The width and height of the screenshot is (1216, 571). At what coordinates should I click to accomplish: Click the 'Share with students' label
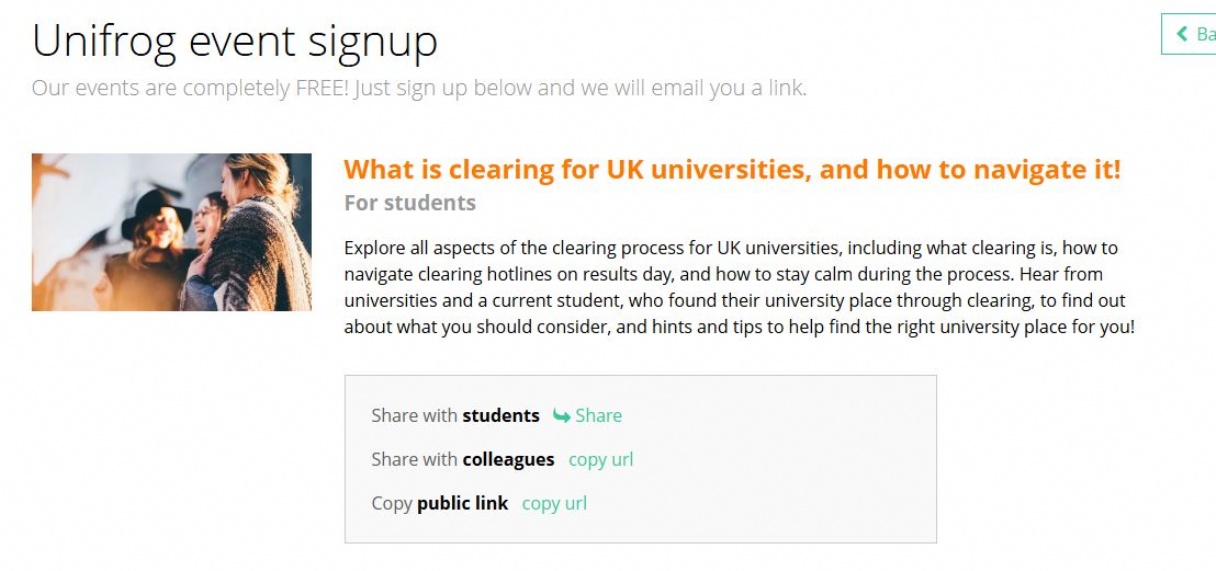pyautogui.click(x=455, y=416)
